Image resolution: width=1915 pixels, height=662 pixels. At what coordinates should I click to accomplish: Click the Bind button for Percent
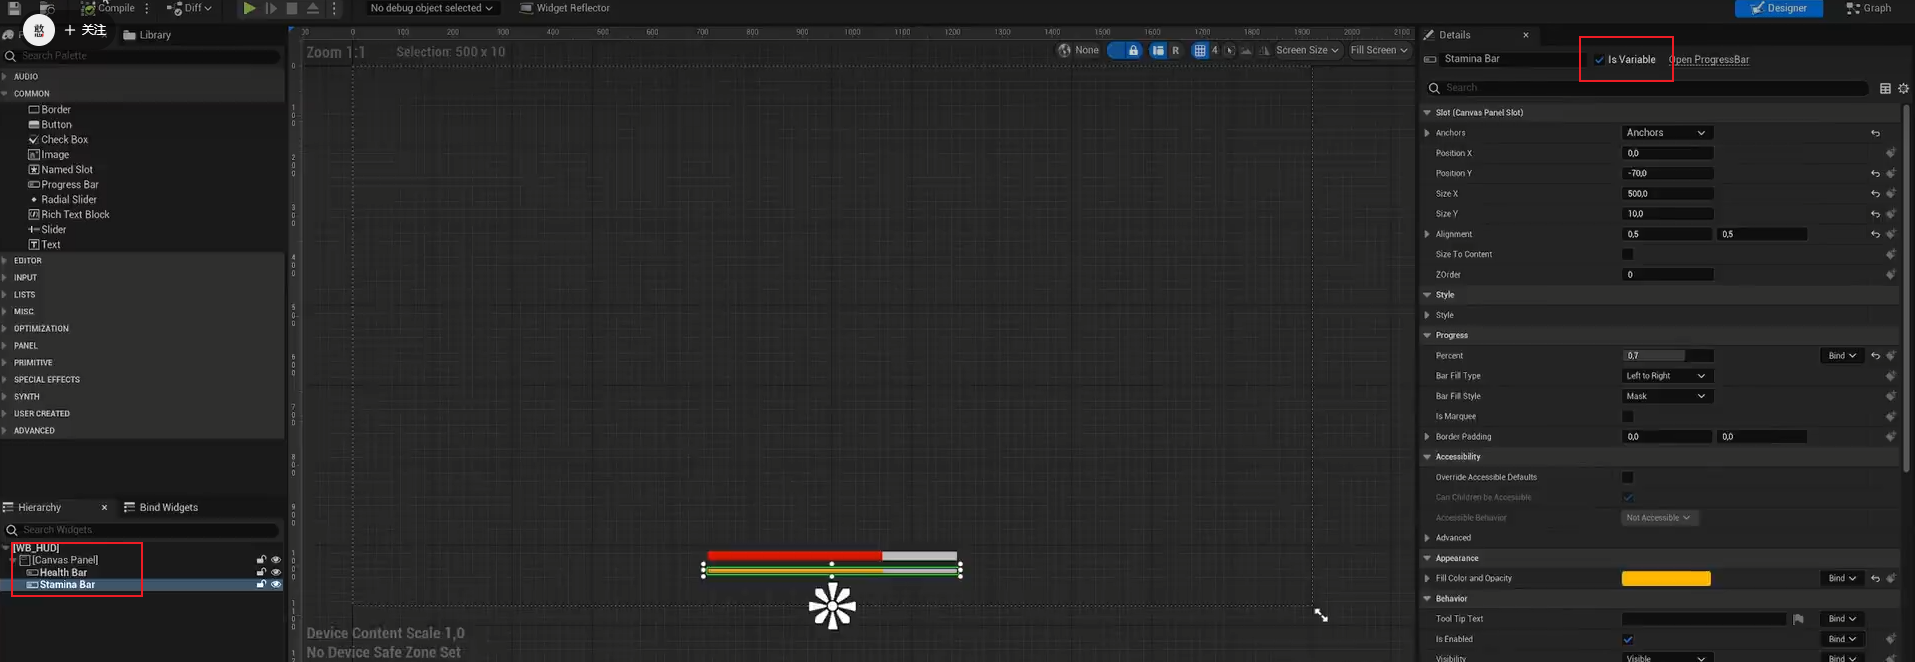pos(1841,356)
